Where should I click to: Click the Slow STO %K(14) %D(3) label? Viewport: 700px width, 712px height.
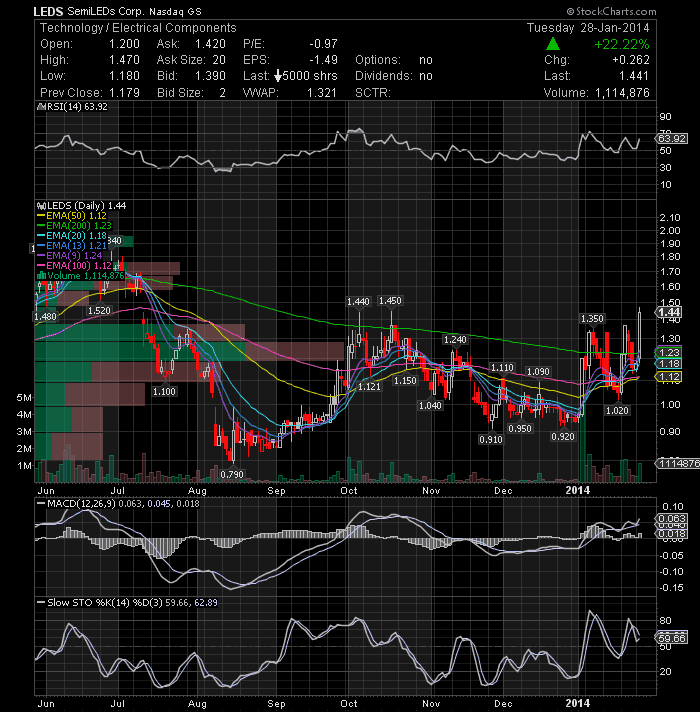(x=105, y=603)
